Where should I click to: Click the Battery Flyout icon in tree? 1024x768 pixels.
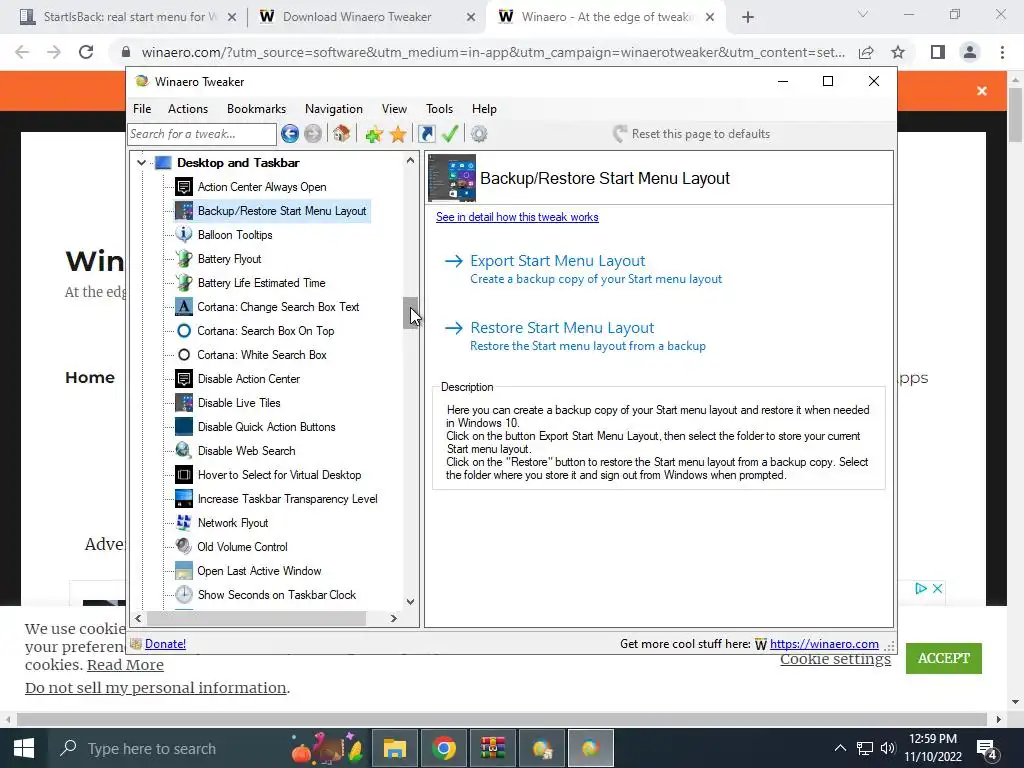coord(184,259)
